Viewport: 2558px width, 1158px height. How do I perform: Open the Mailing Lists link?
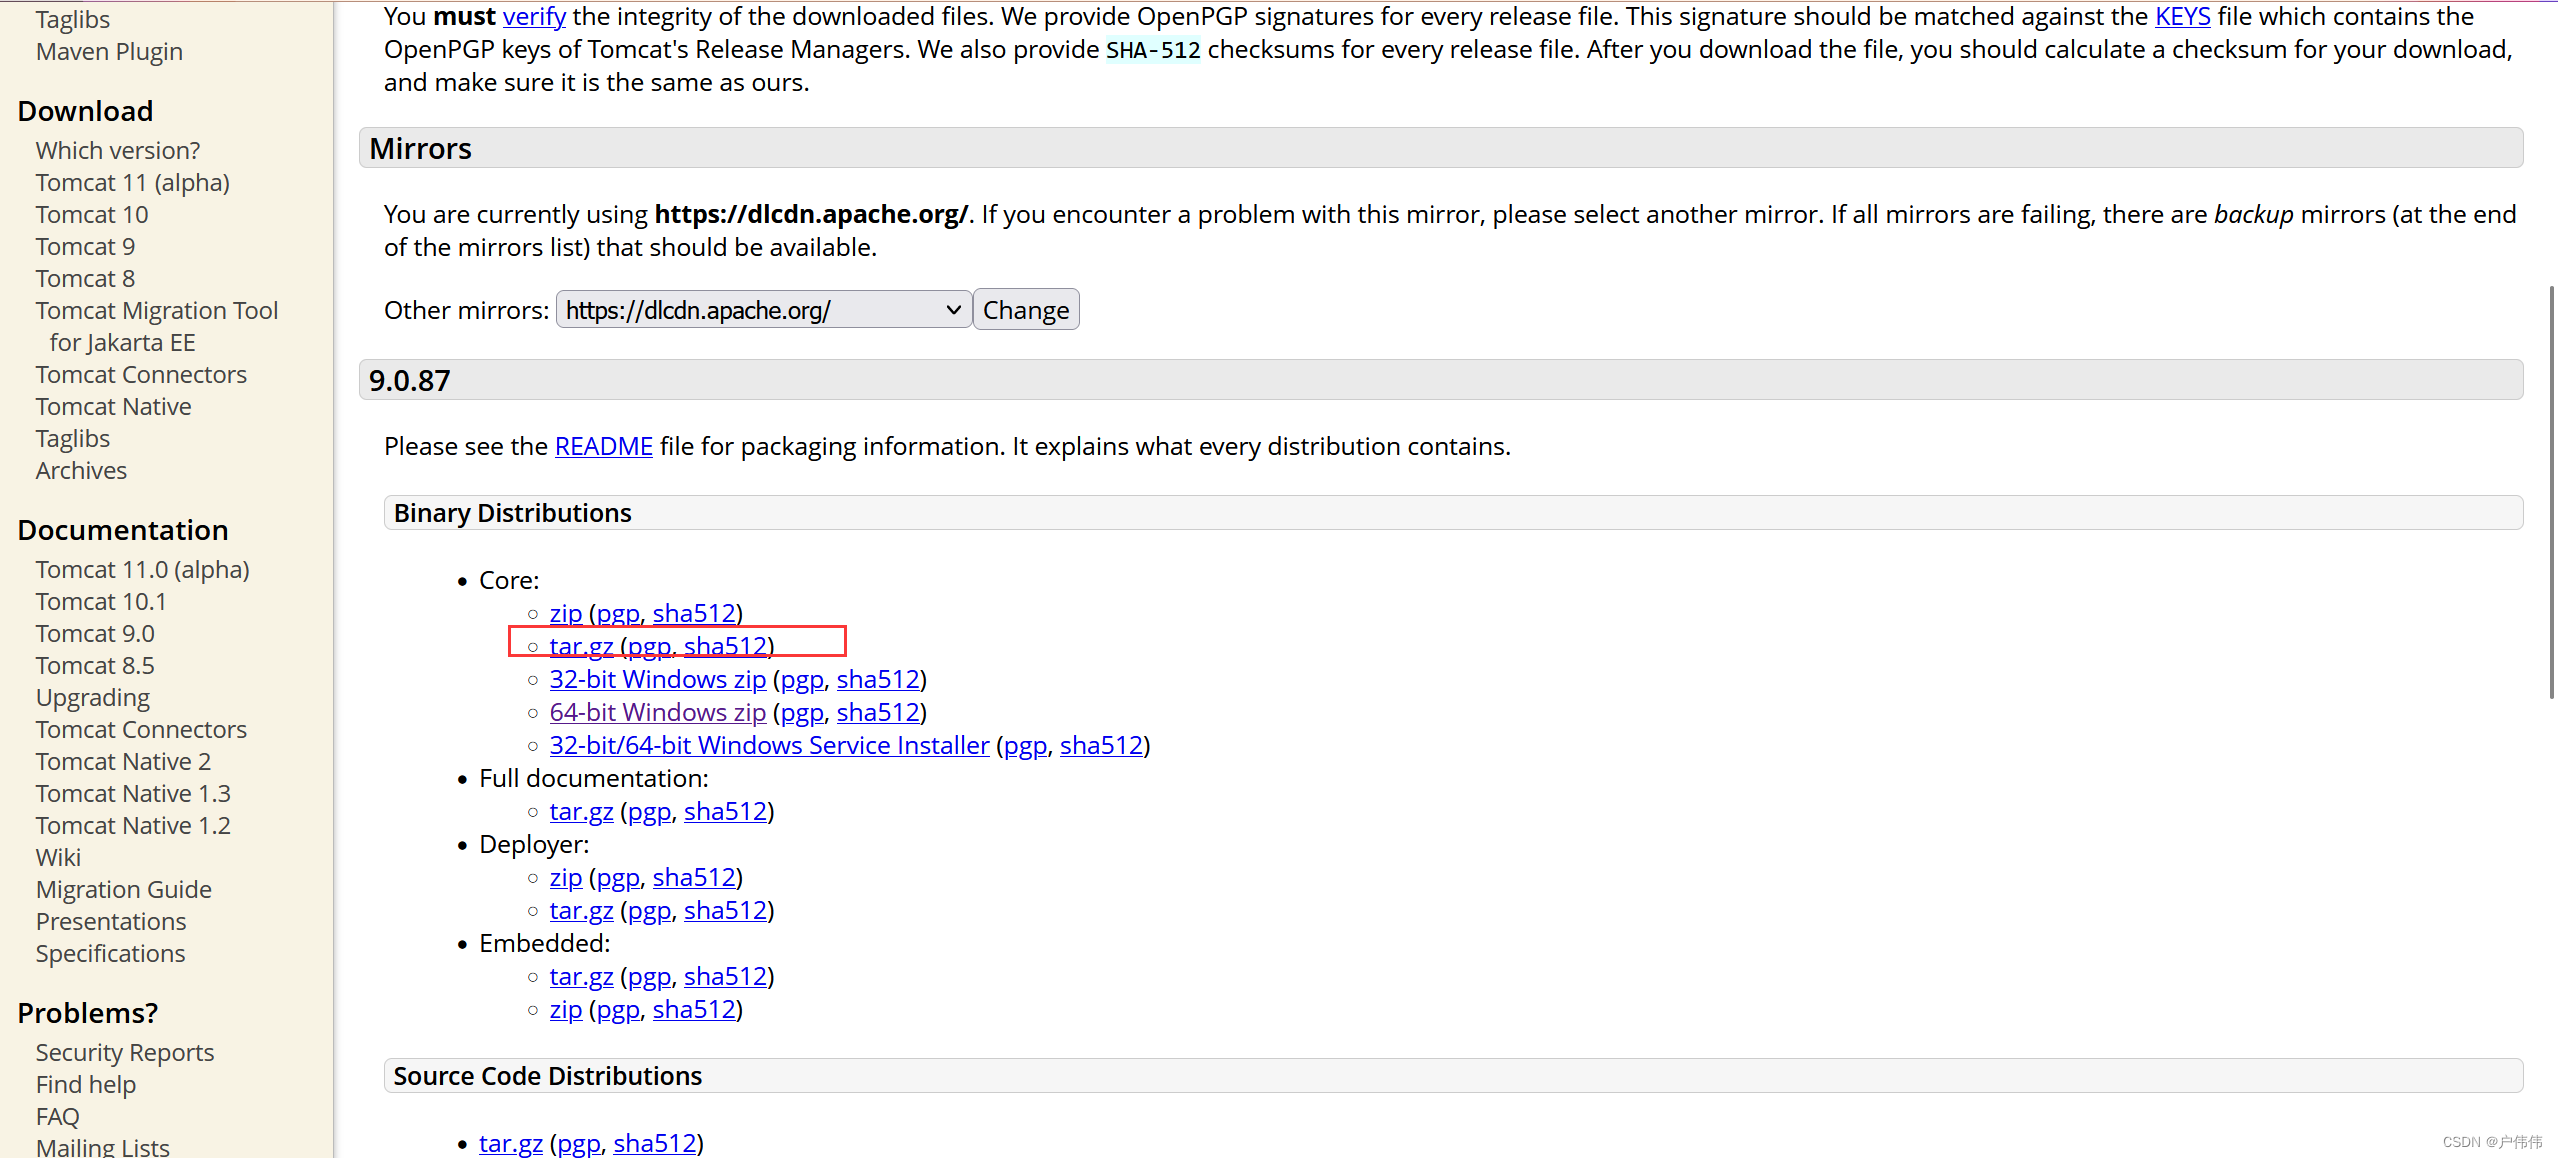pyautogui.click(x=103, y=1146)
